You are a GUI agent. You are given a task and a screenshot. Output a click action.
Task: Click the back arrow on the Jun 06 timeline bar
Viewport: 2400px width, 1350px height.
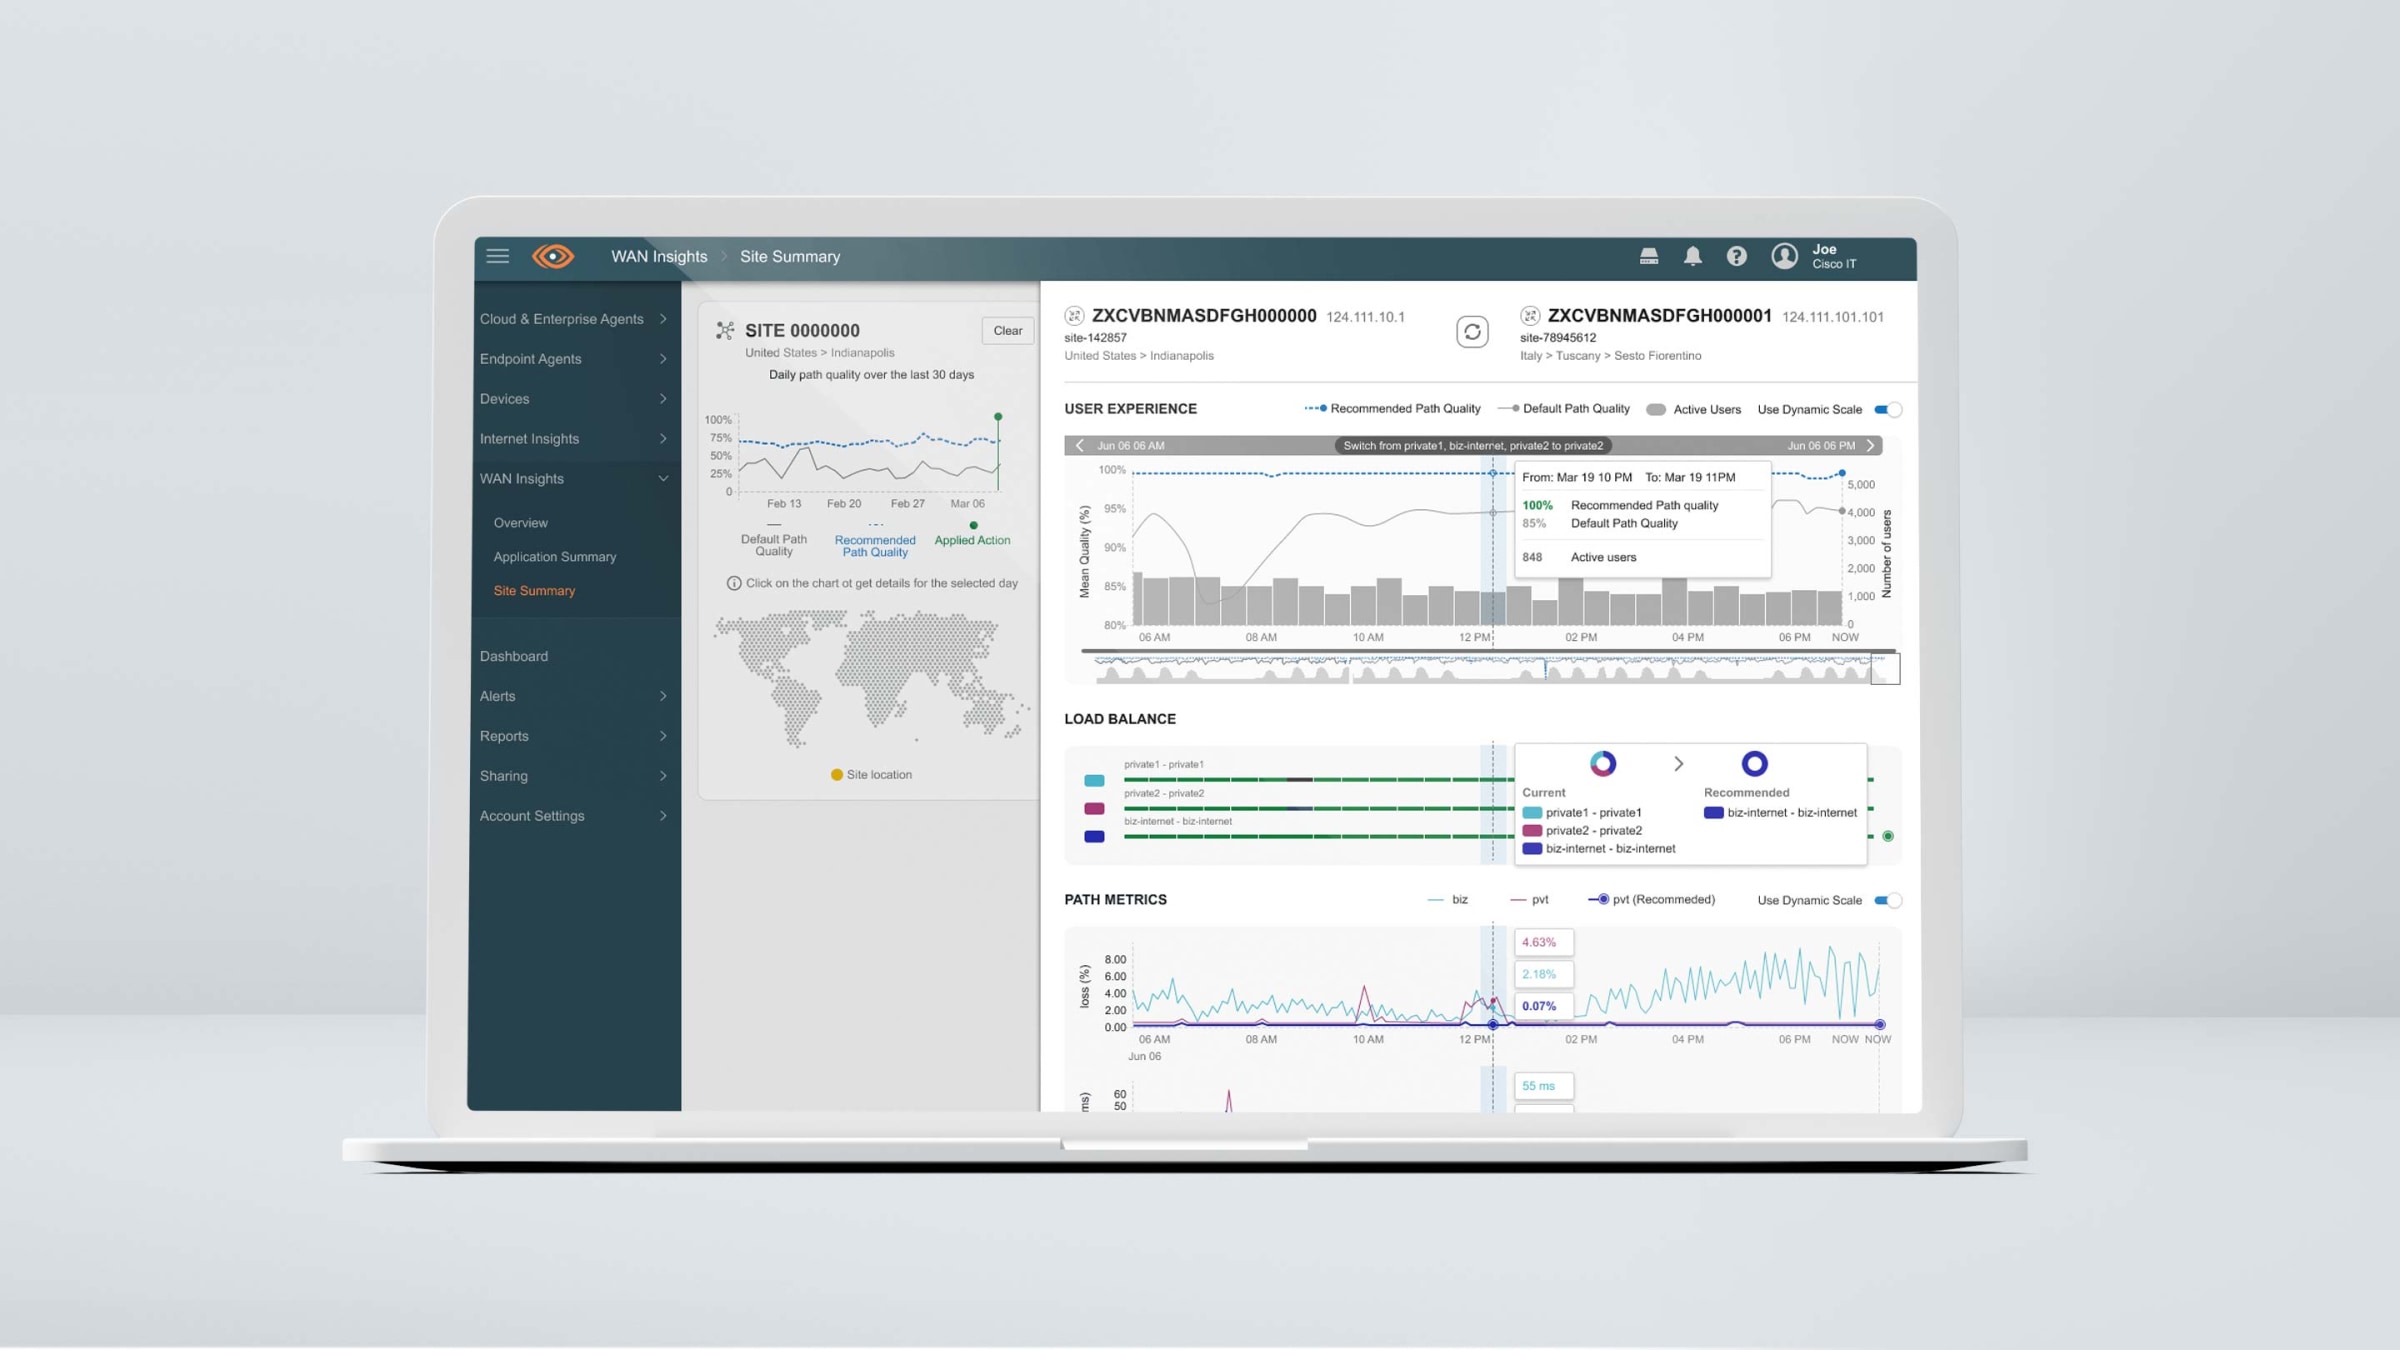1079,445
